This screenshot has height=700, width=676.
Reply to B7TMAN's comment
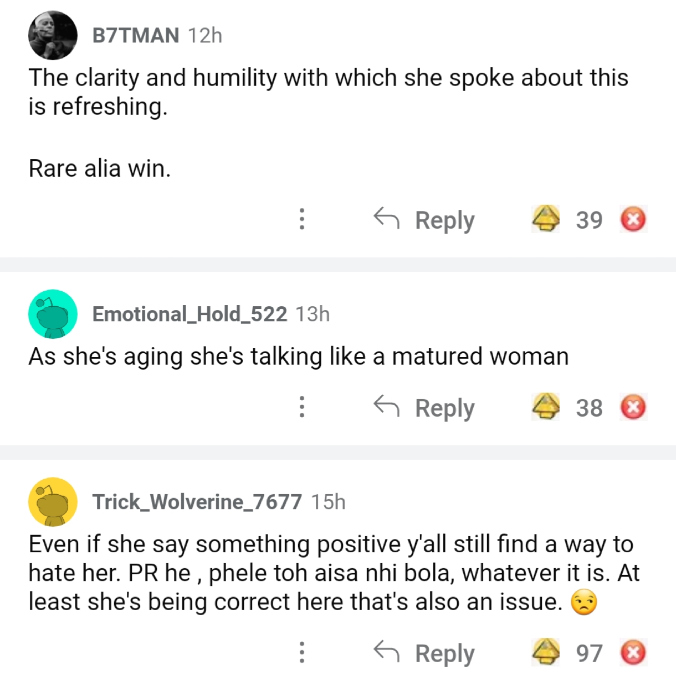(x=424, y=219)
